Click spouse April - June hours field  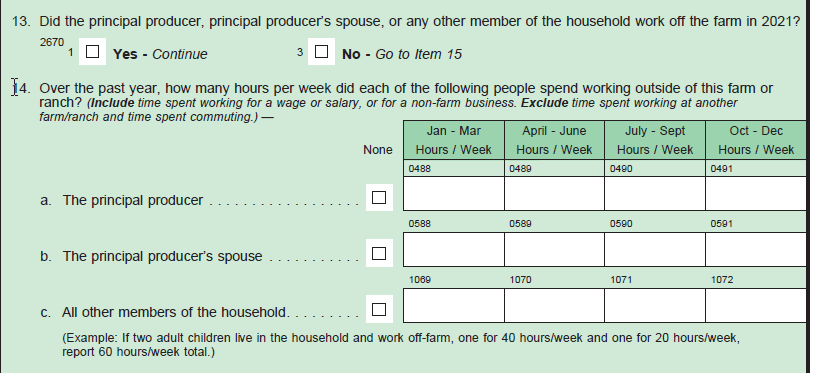(554, 250)
